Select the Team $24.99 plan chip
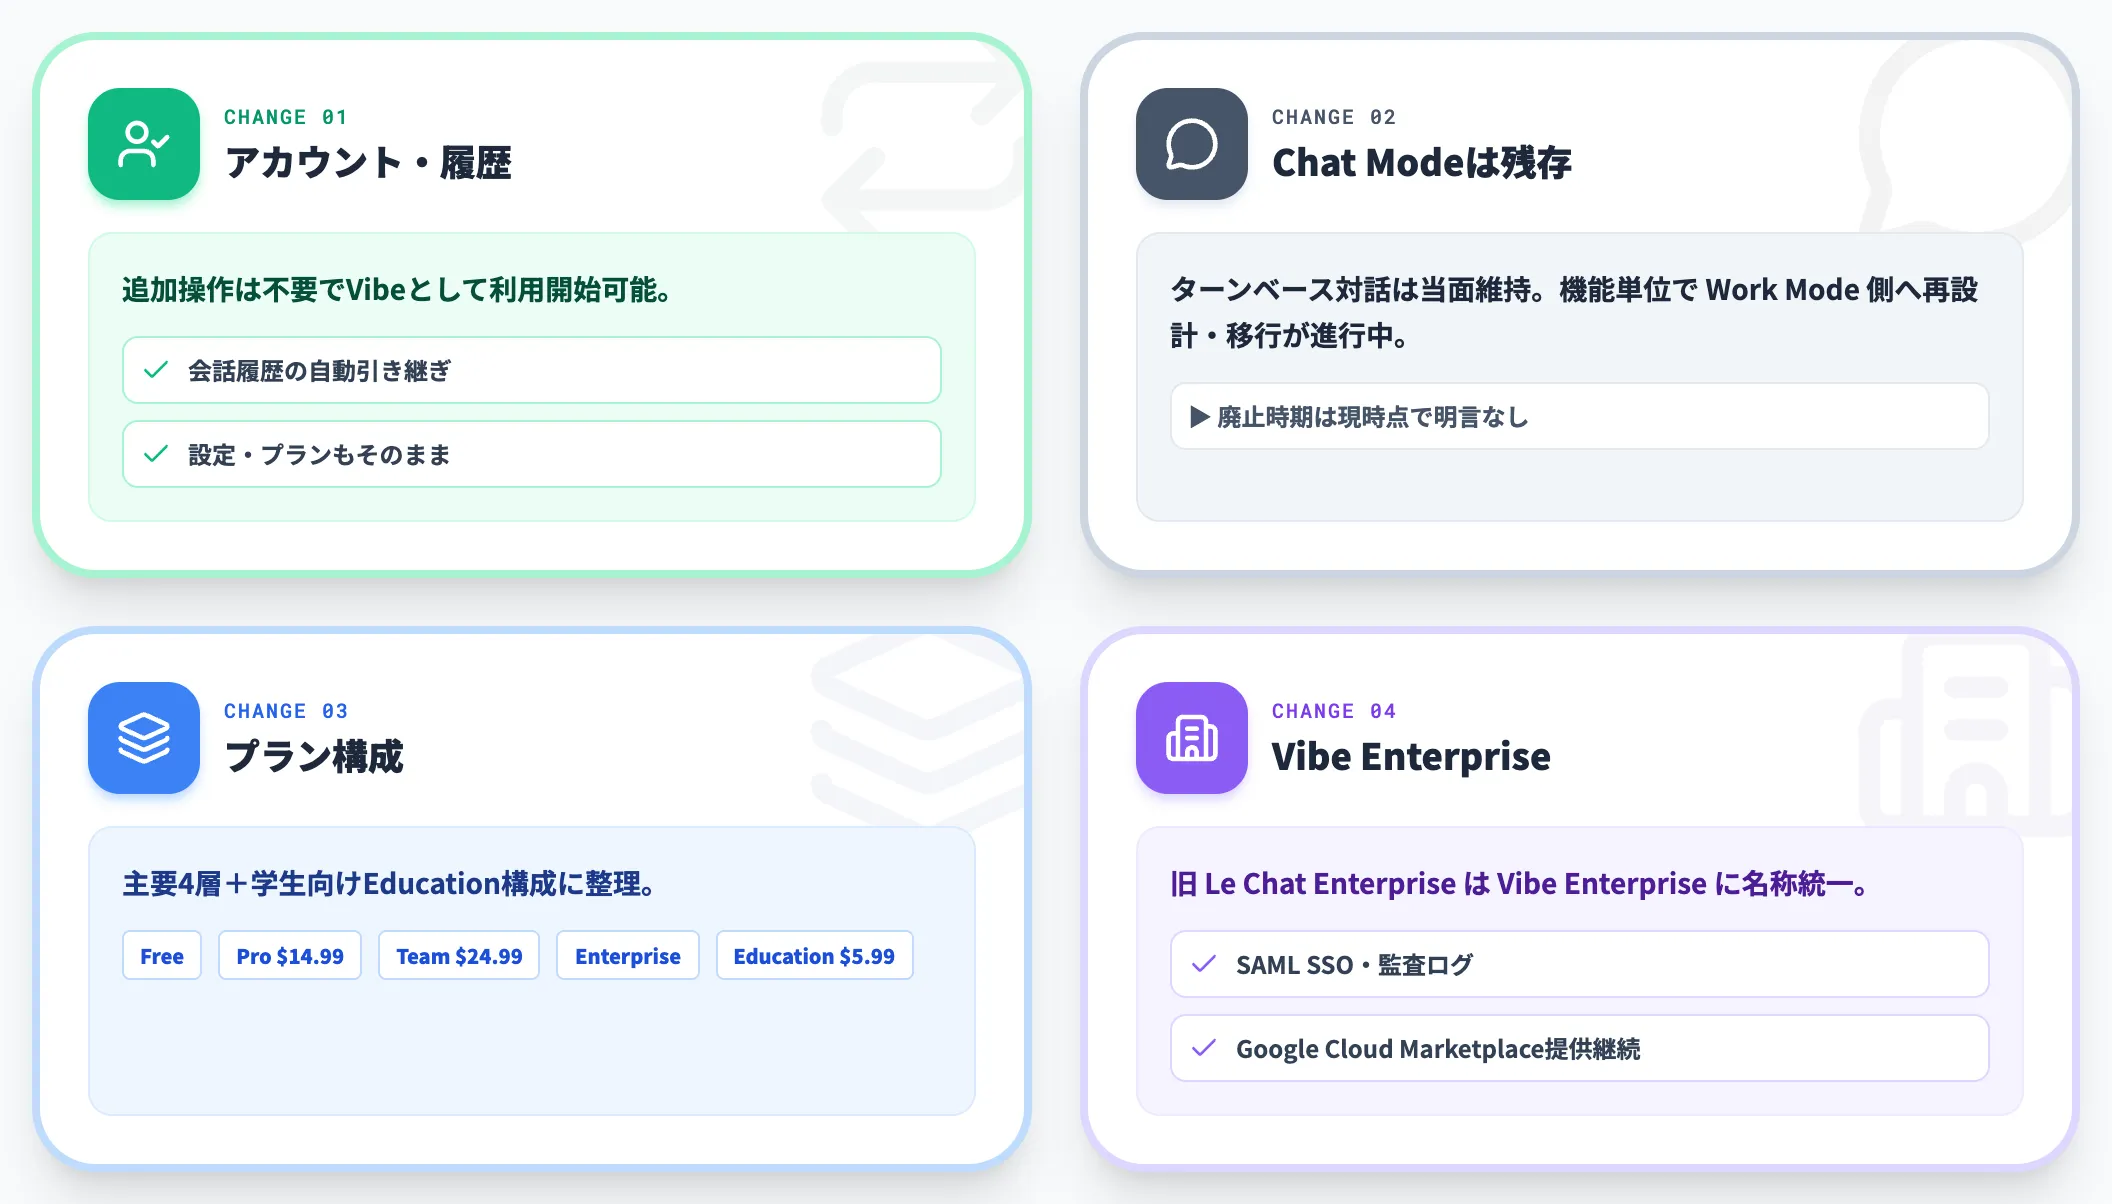This screenshot has width=2112, height=1204. pos(459,955)
